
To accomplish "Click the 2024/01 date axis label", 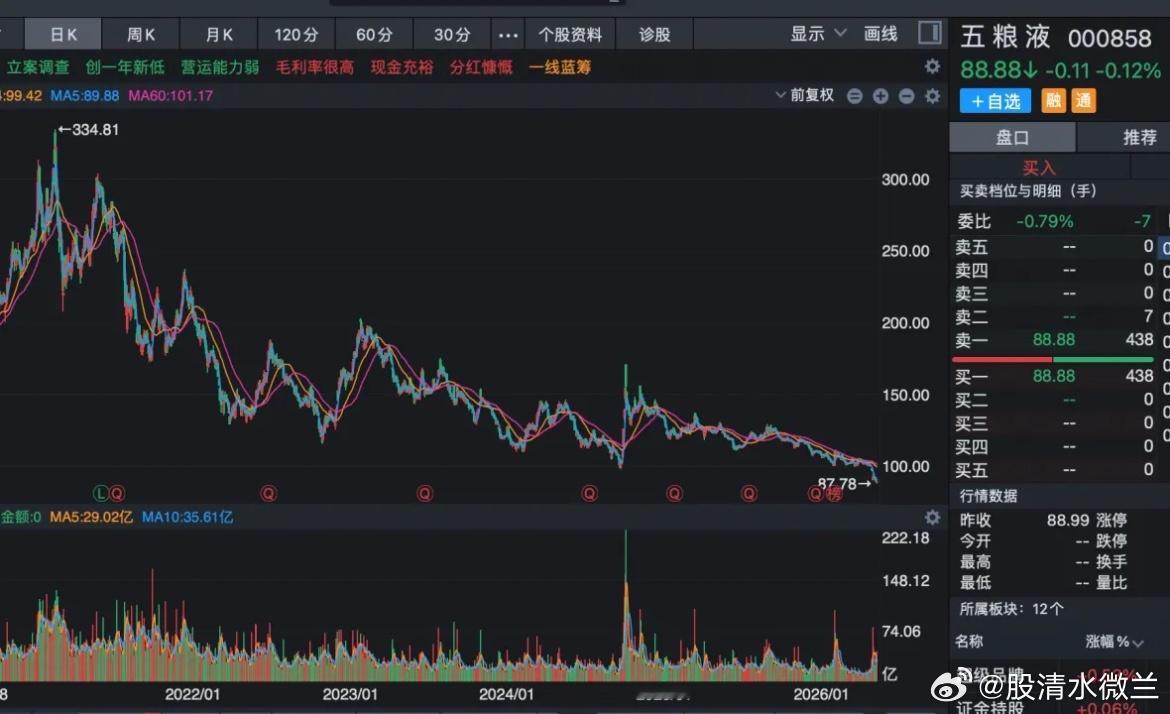I will pyautogui.click(x=507, y=695).
